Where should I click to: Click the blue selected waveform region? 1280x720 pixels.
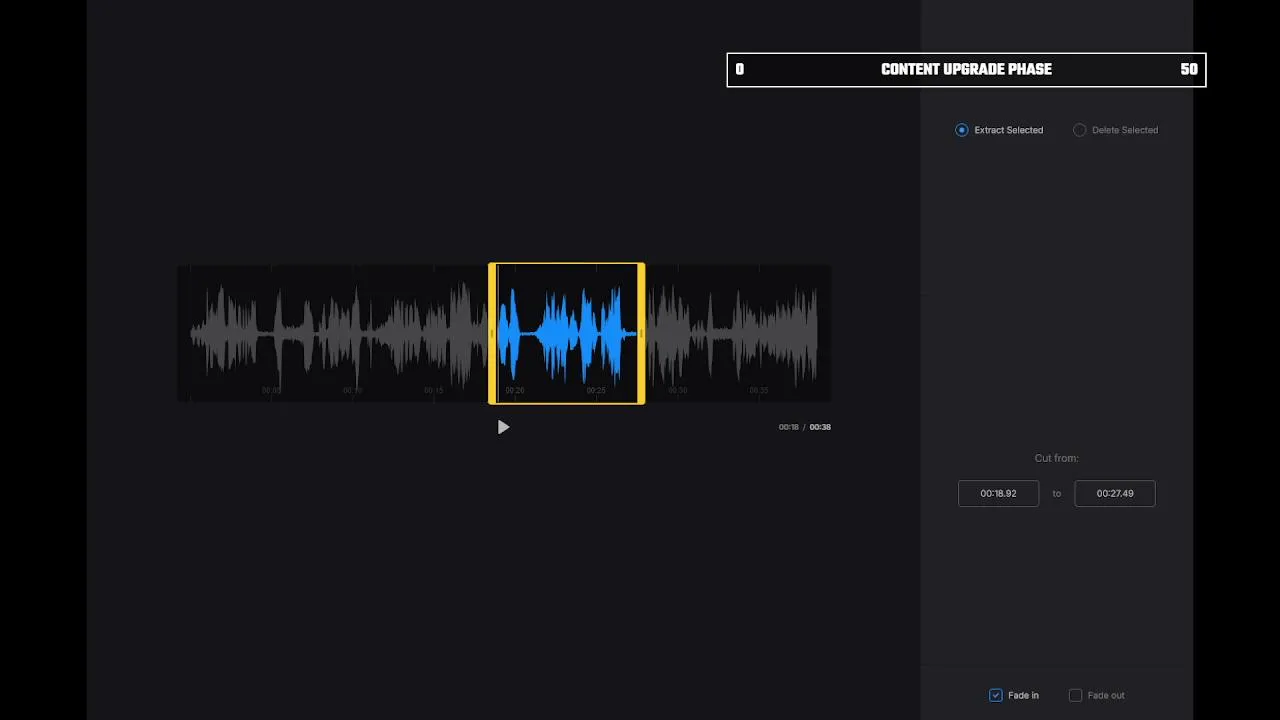(x=567, y=334)
